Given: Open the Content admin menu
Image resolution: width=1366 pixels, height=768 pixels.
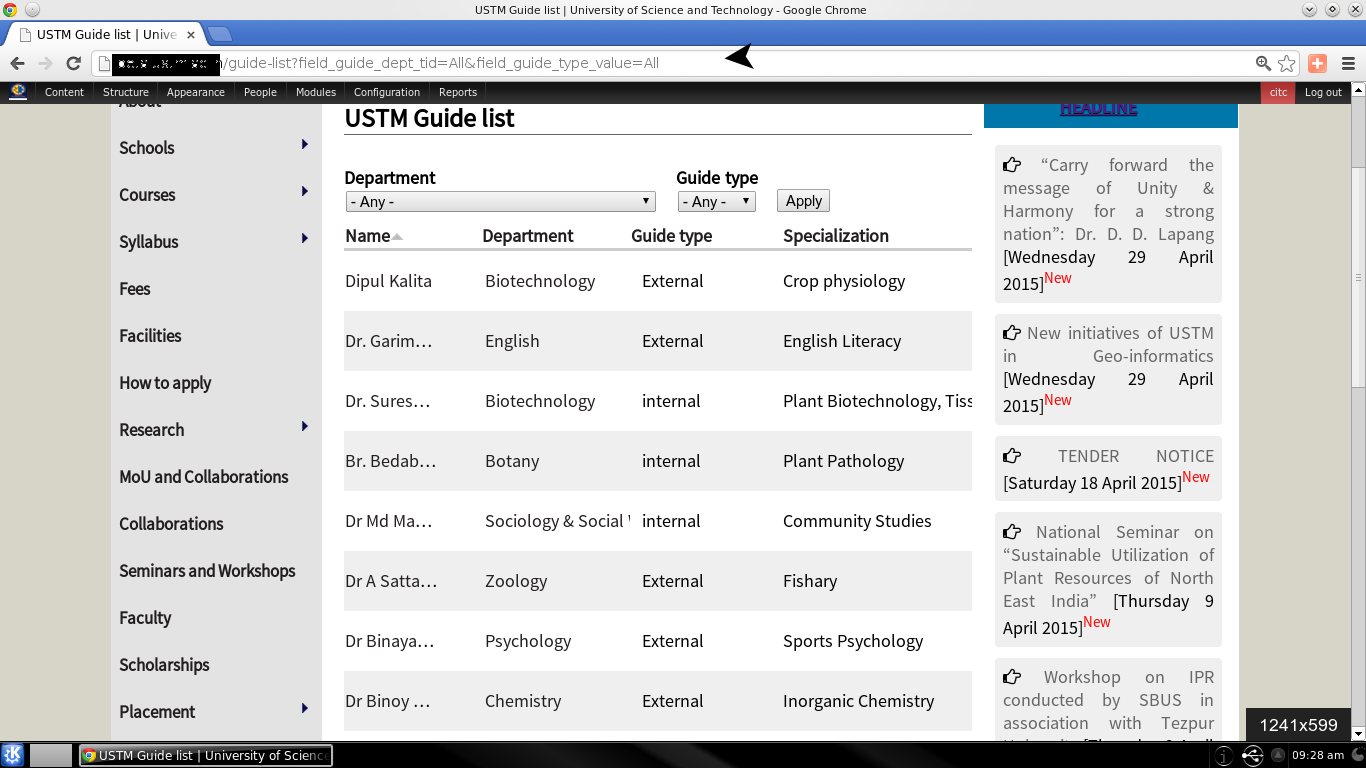Looking at the screenshot, I should [x=64, y=92].
